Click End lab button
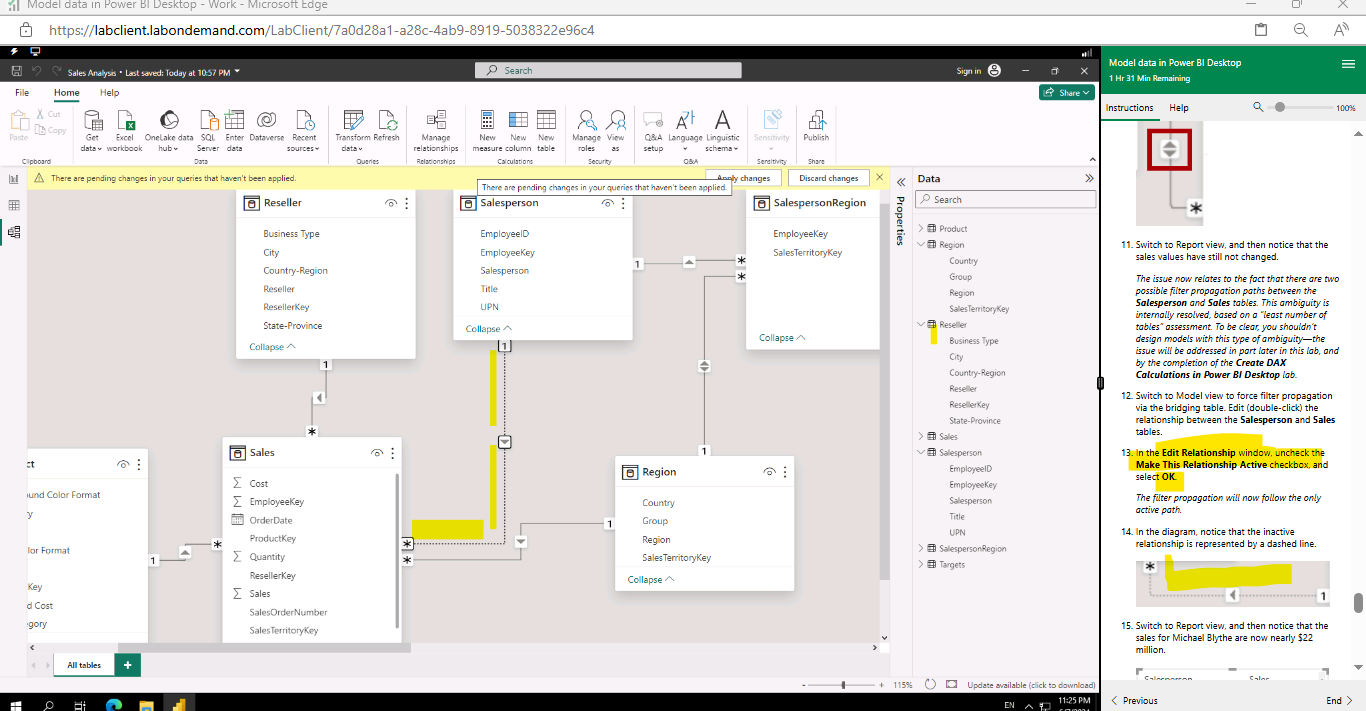Screen dimensions: 1366x711 click(x=1338, y=701)
